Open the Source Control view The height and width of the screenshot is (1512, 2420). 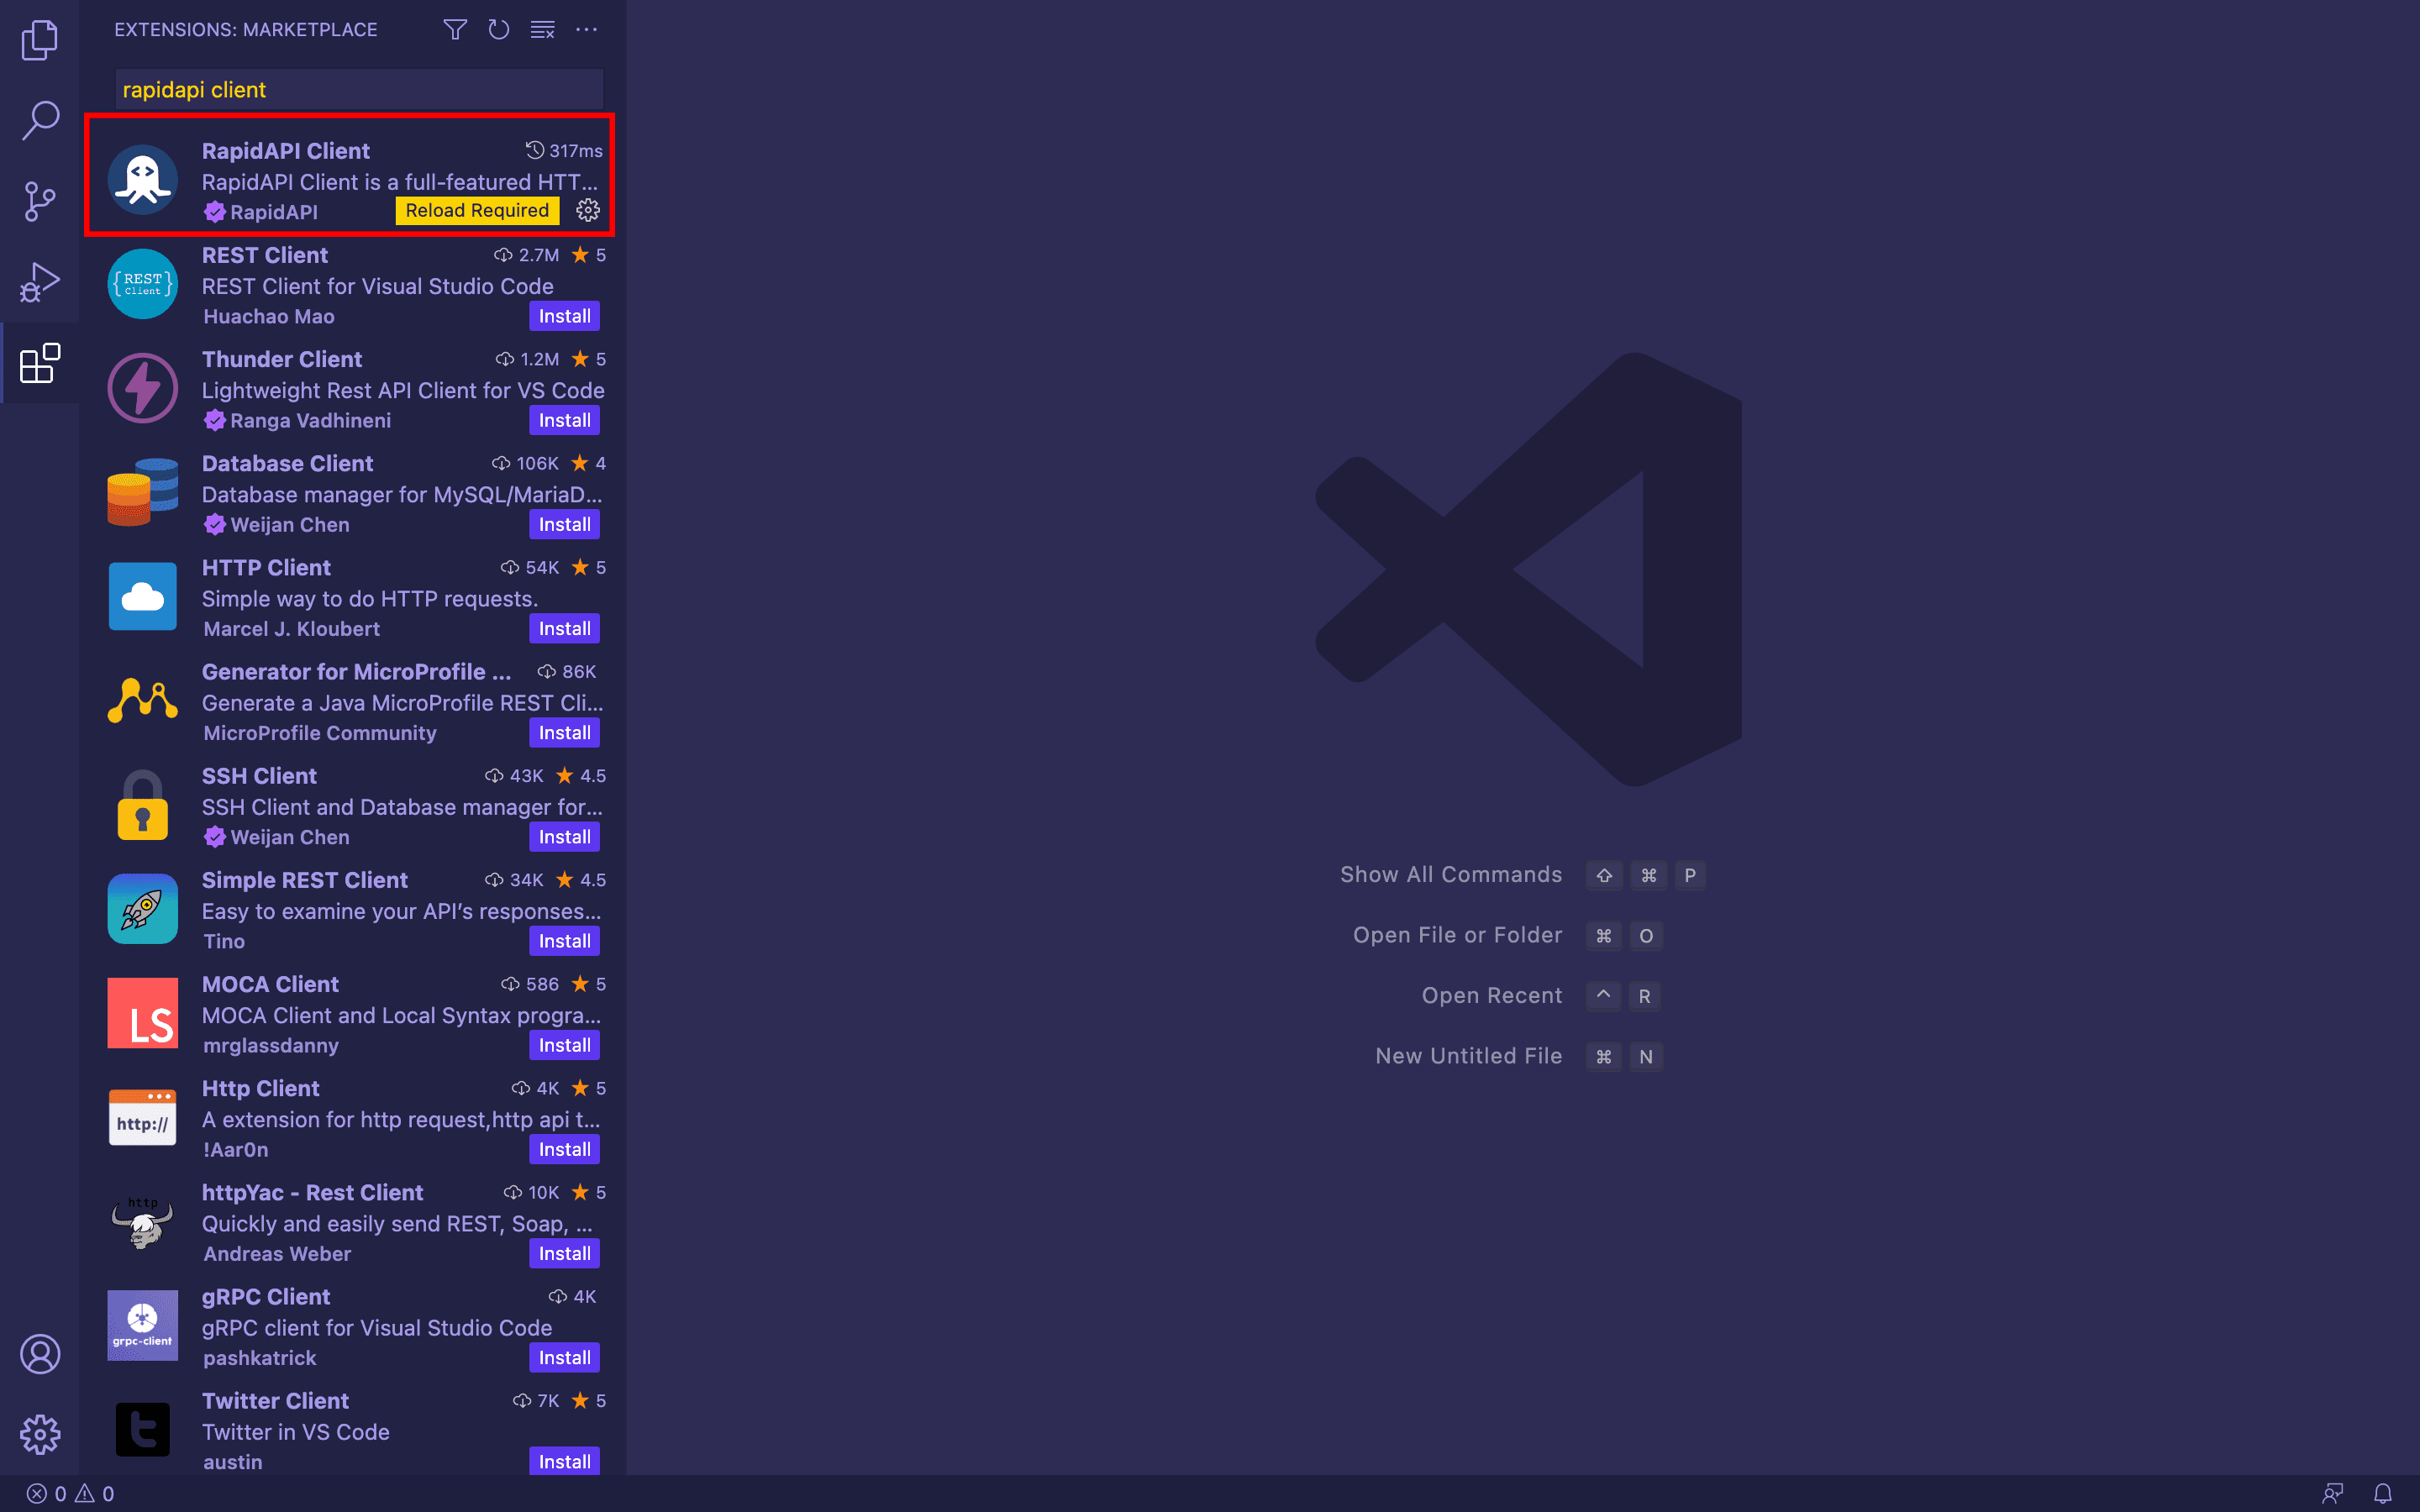coord(40,201)
